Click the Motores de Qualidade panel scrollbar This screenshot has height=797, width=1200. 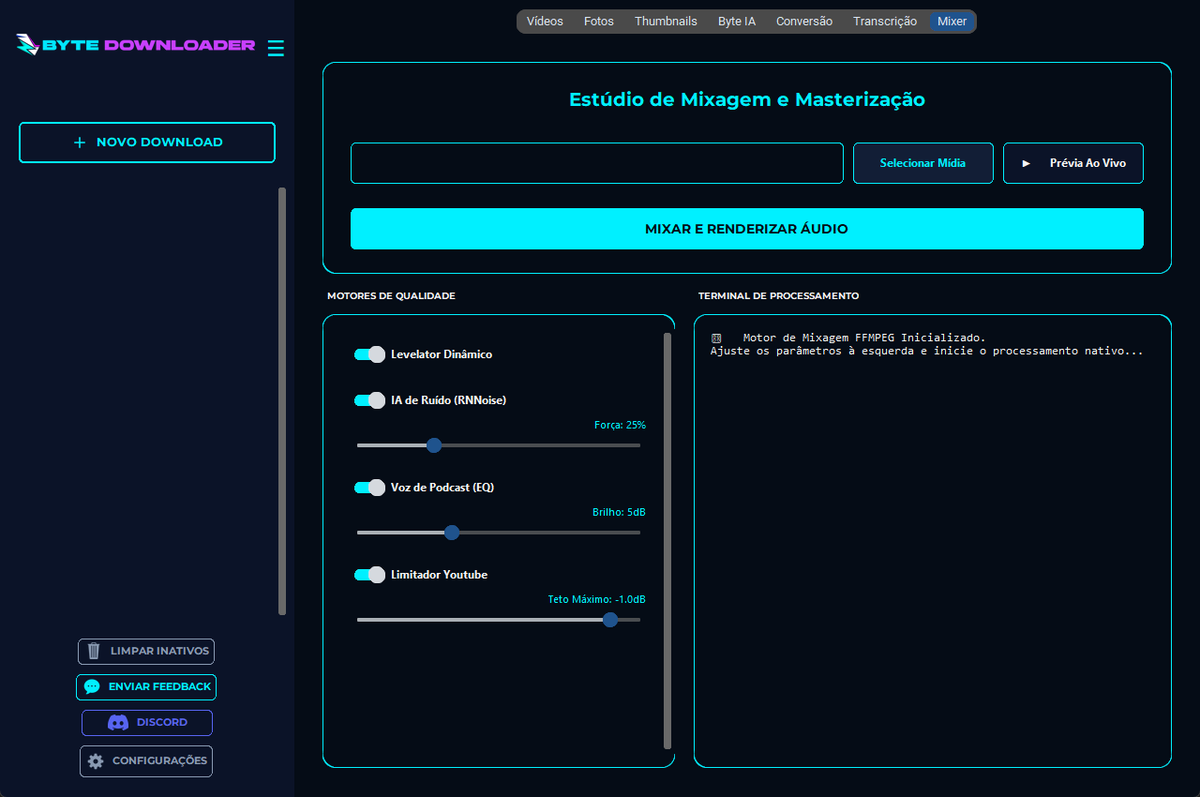coord(668,541)
